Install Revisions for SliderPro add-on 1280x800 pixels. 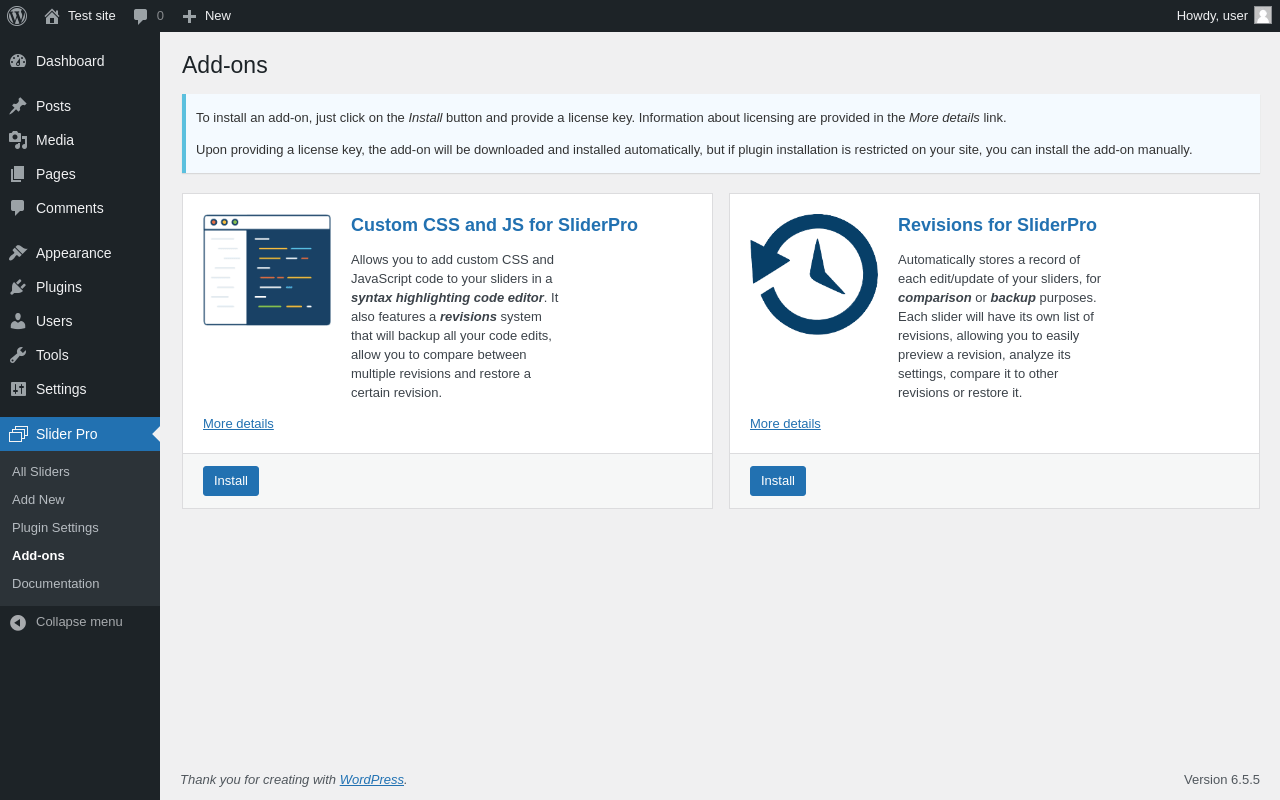coord(778,481)
